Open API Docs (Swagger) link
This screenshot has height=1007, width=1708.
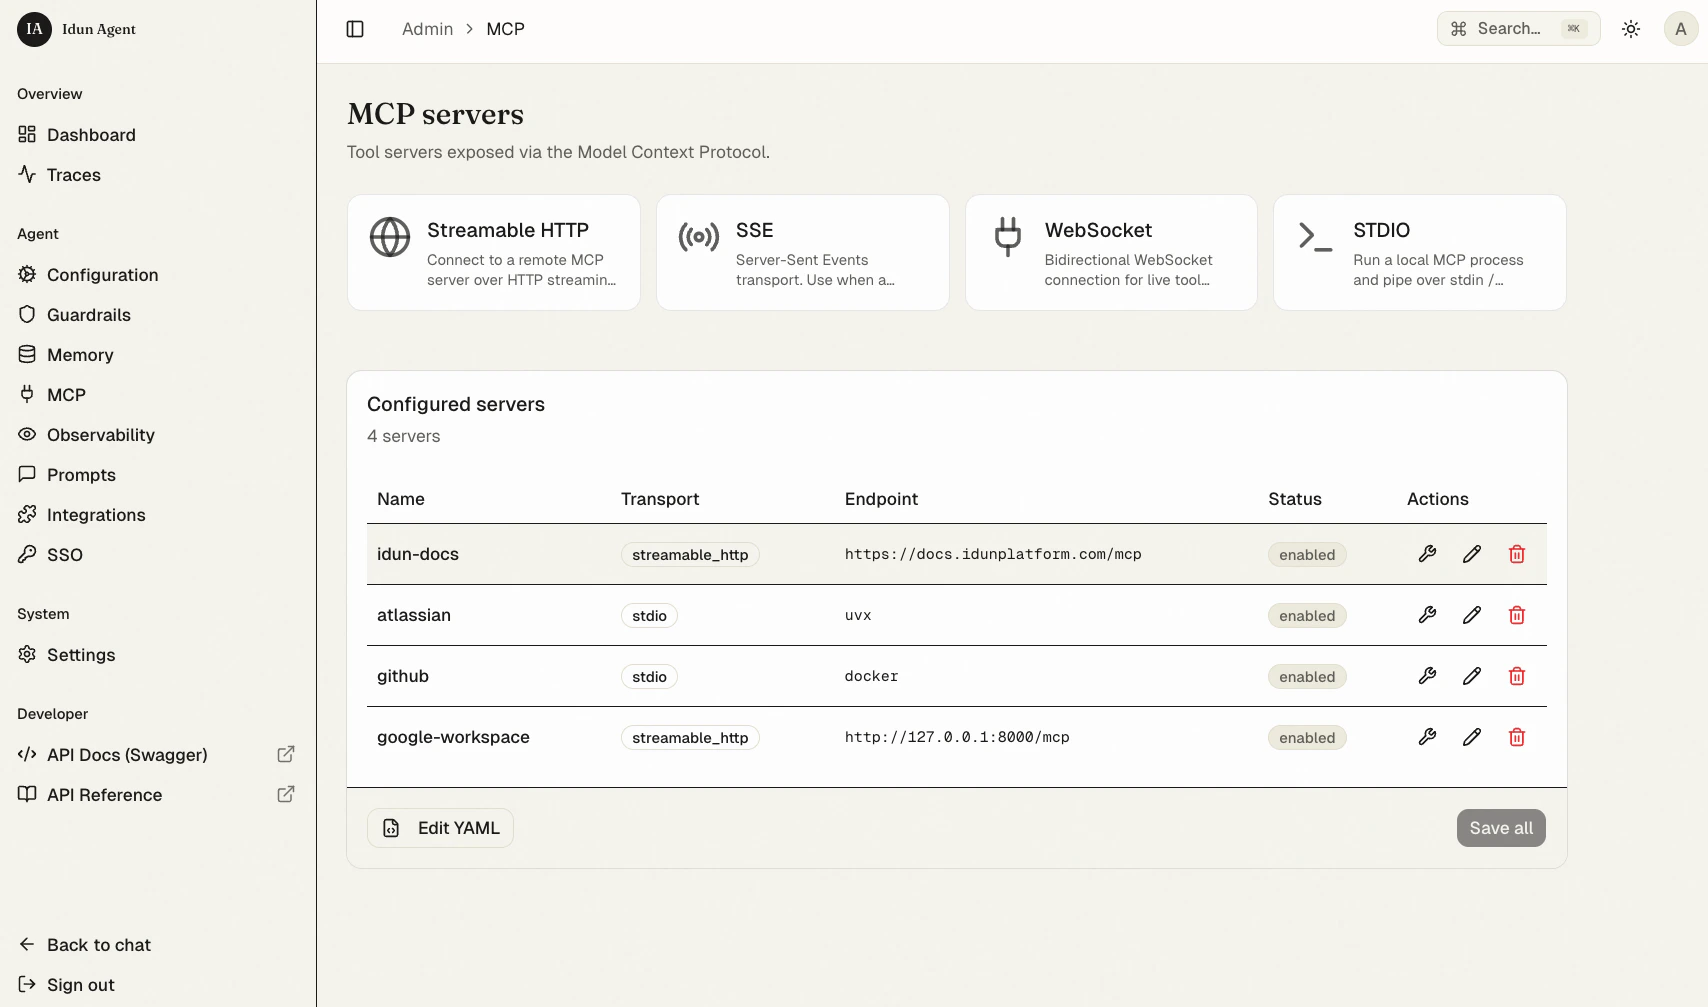pos(127,755)
